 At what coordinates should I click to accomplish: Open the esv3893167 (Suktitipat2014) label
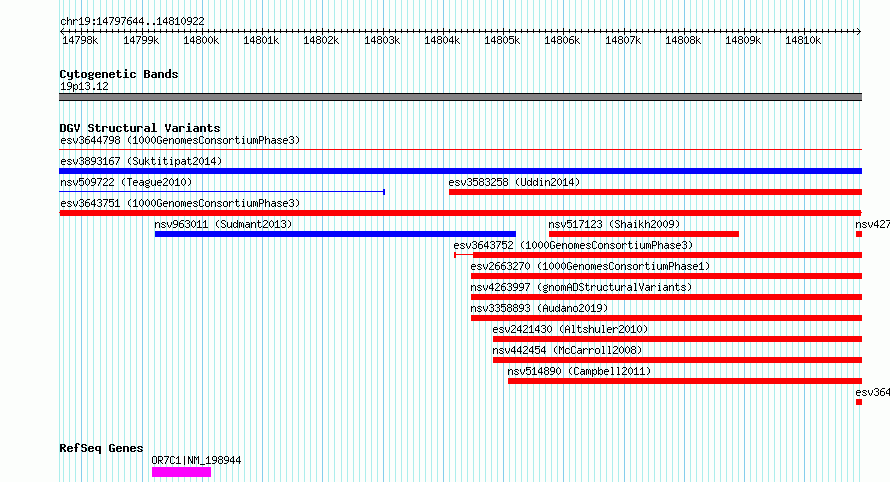141,161
